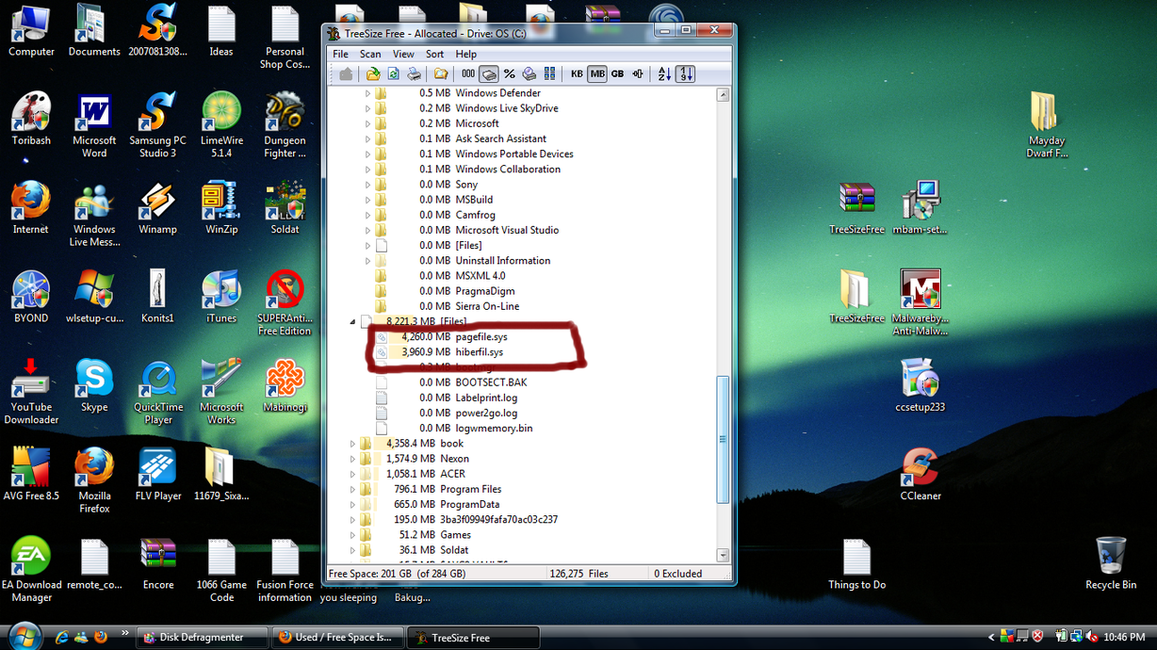Select the iTunes desktop shortcut

tap(221, 297)
